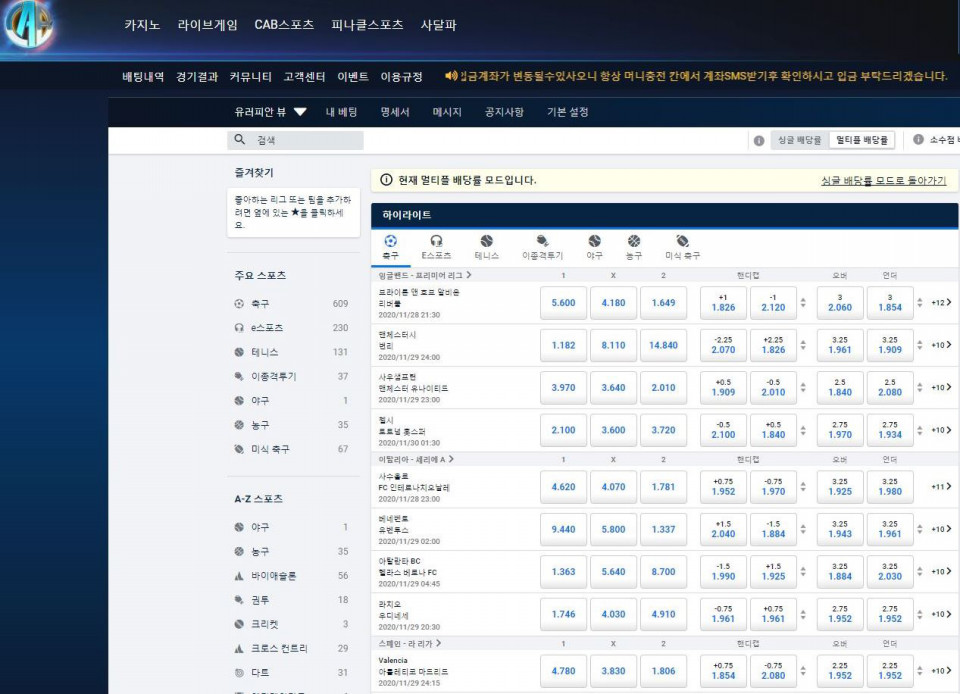Screen dimensions: 960x694
Task: Open the 유러피안 뷰 dropdown
Action: click(x=270, y=112)
